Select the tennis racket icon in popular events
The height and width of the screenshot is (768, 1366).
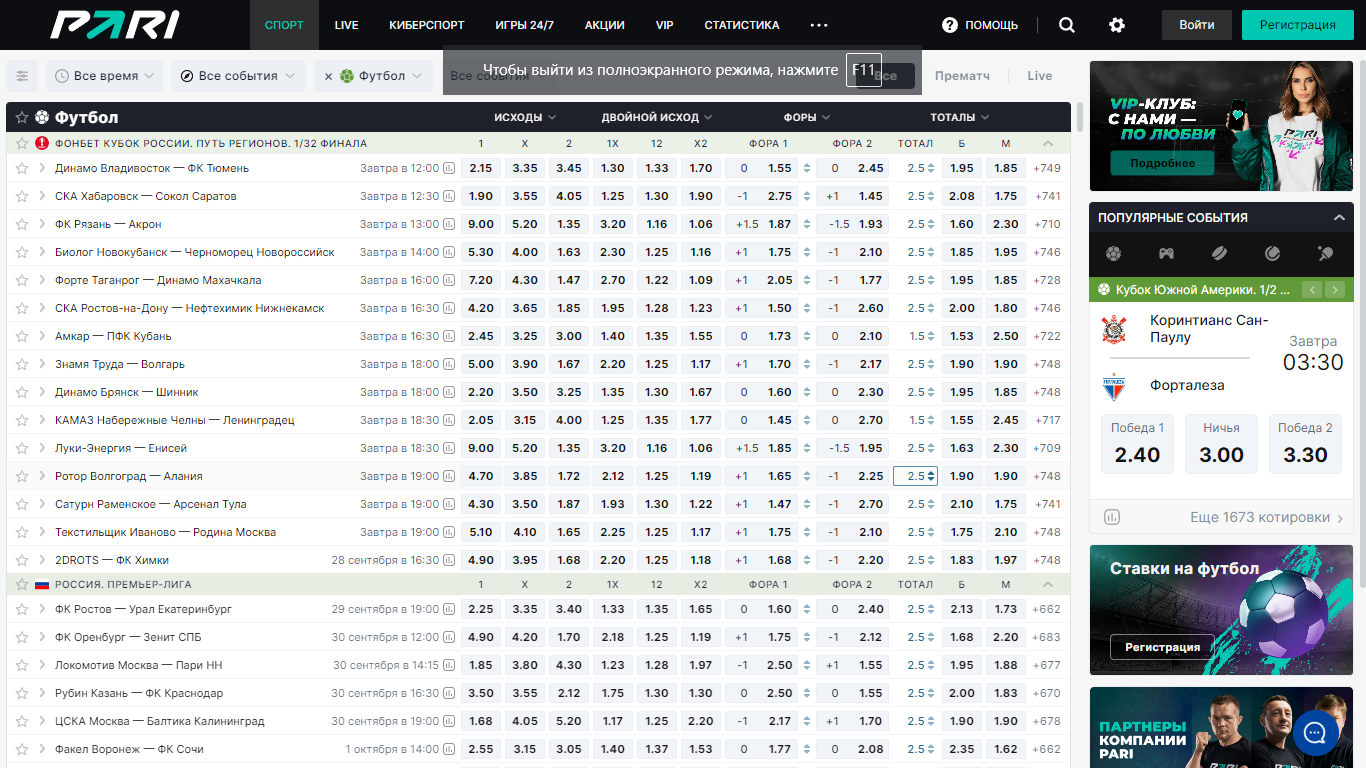[x=1326, y=254]
